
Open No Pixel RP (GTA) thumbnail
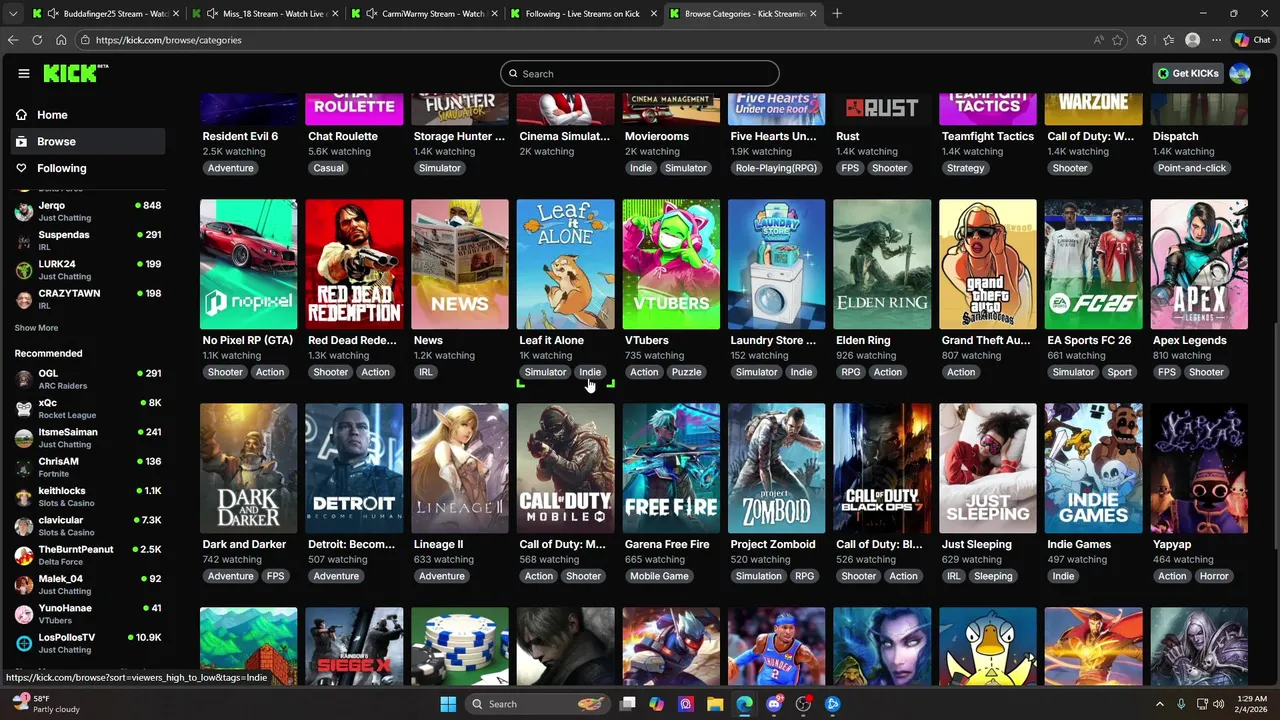(x=248, y=264)
